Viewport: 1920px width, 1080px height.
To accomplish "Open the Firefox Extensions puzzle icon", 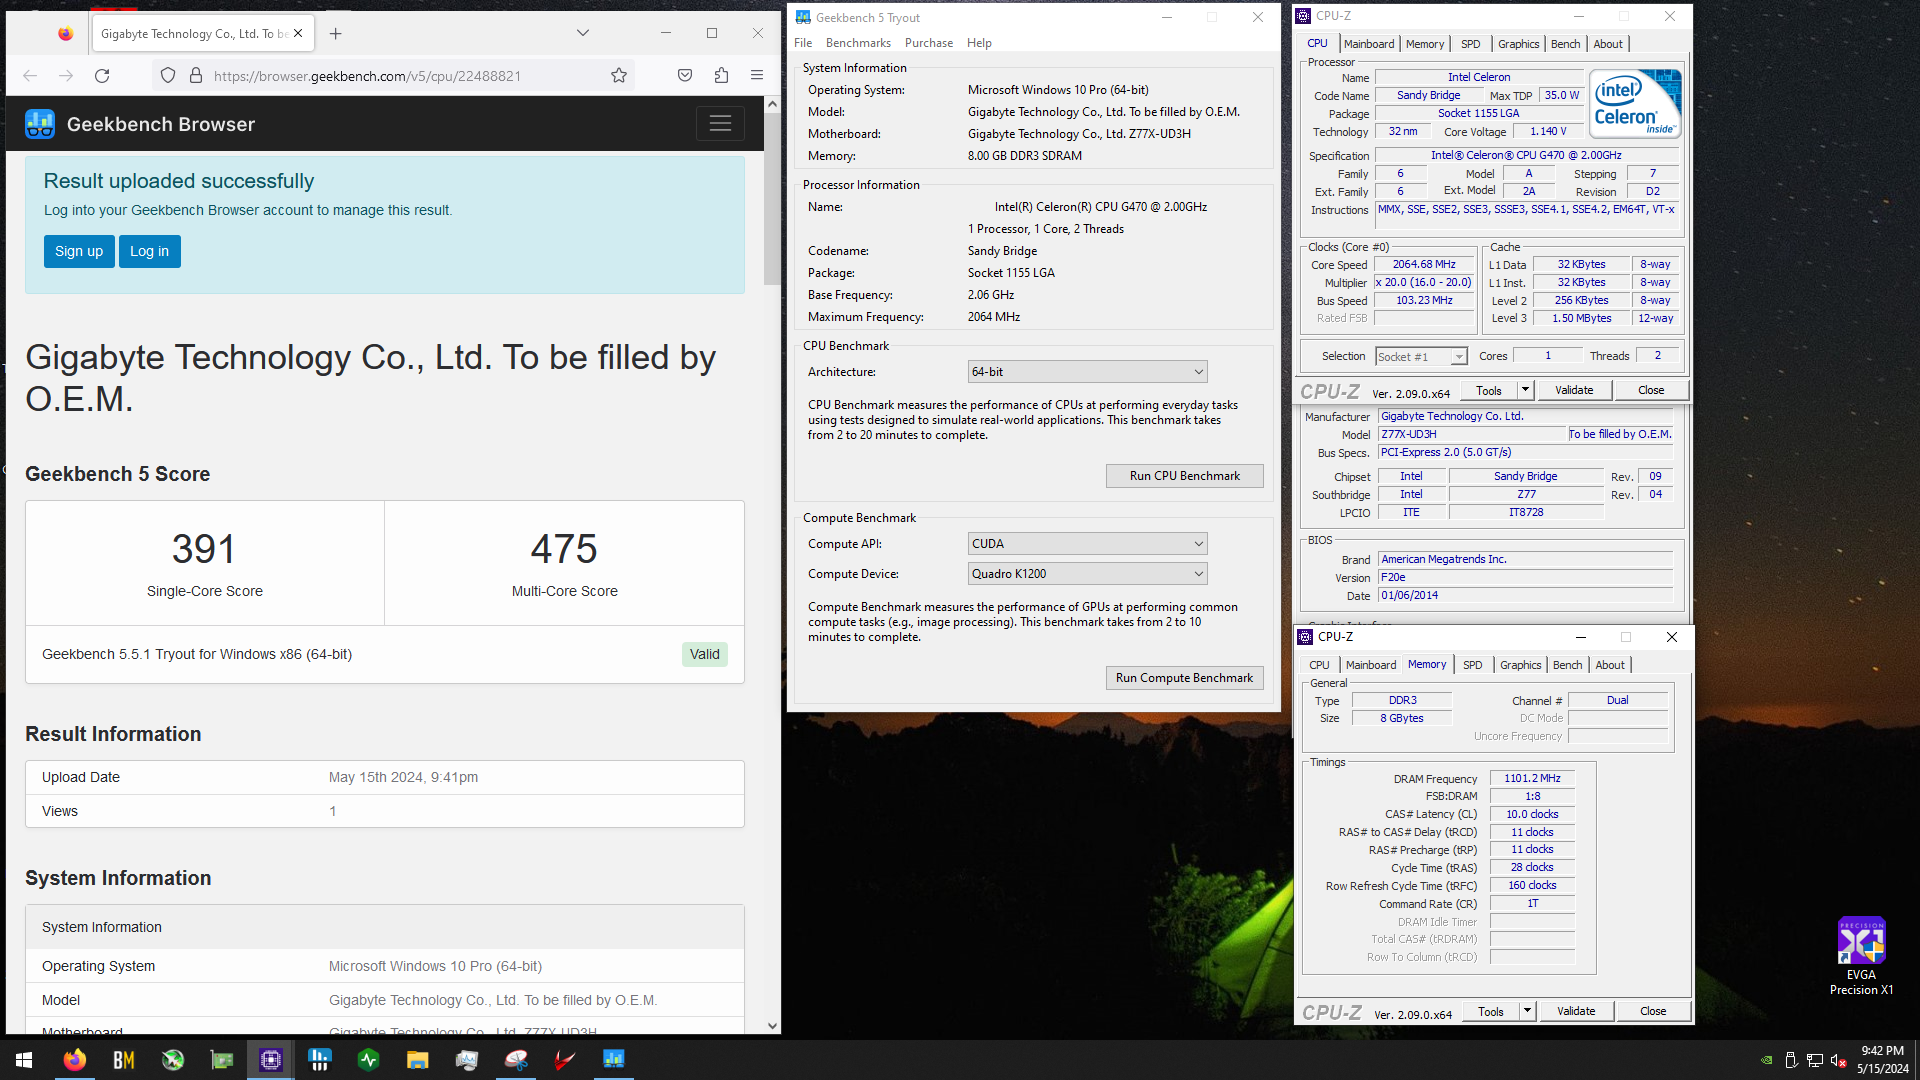I will pos(721,76).
